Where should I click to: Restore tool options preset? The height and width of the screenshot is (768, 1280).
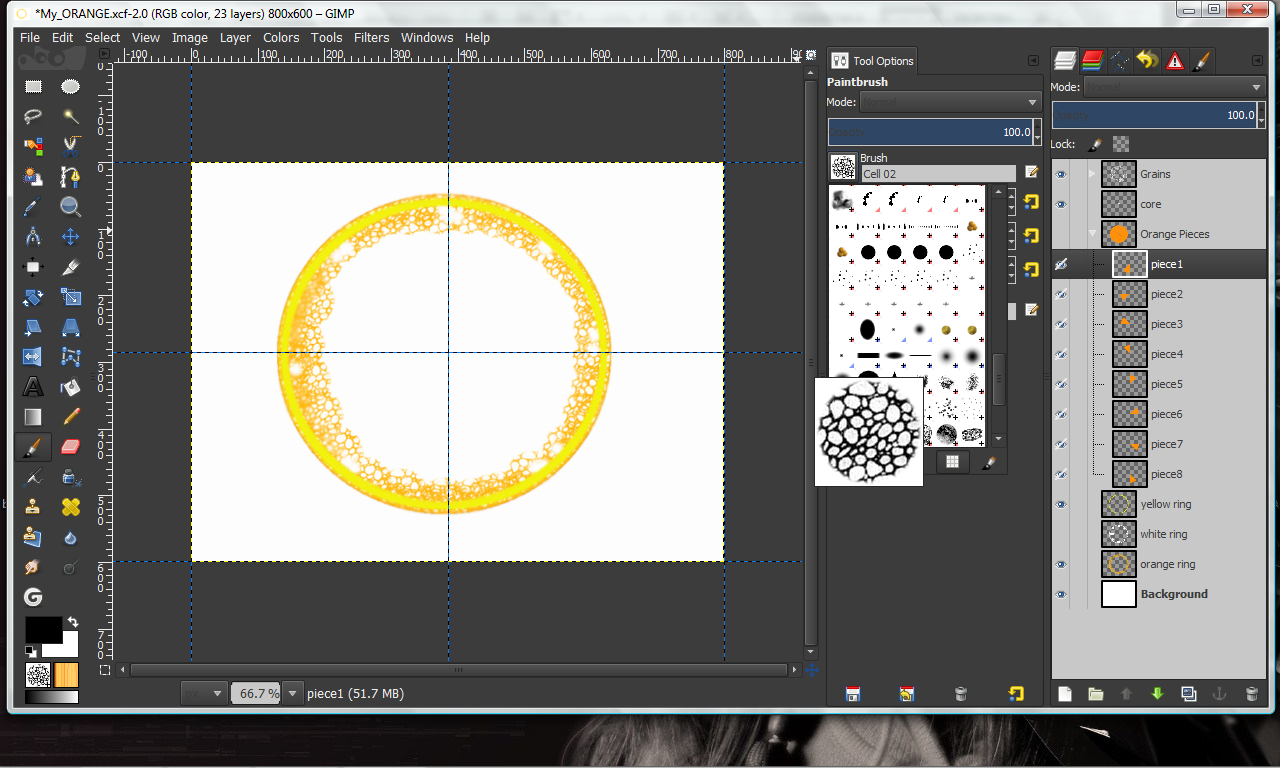pos(907,694)
